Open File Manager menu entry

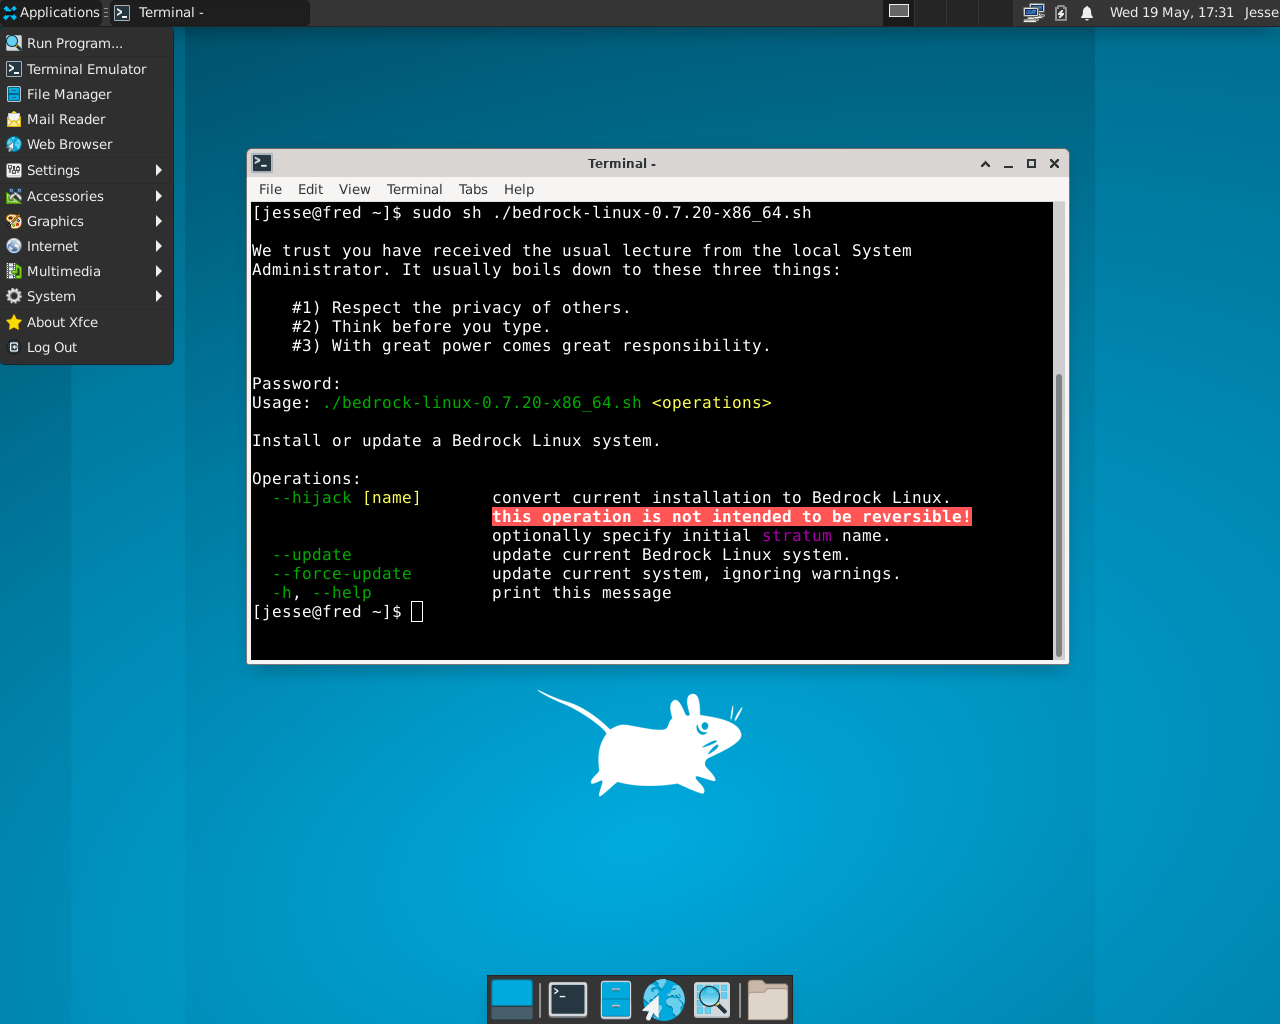point(87,94)
